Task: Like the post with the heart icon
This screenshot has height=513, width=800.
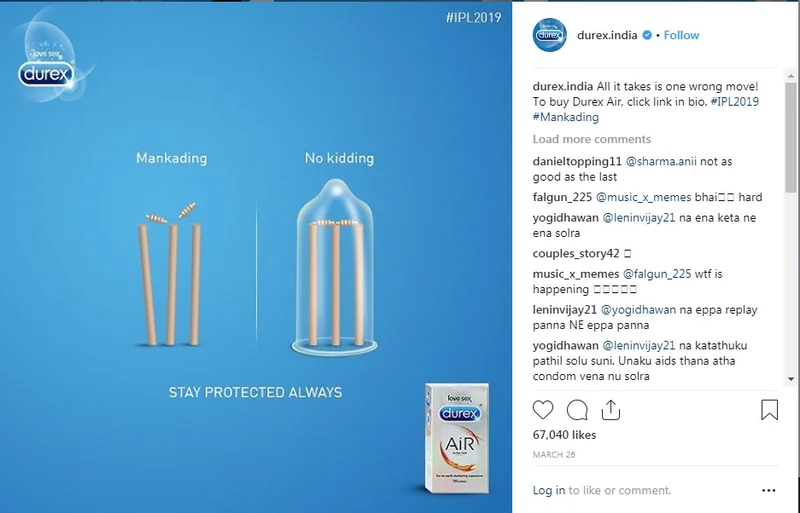Action: click(x=543, y=410)
